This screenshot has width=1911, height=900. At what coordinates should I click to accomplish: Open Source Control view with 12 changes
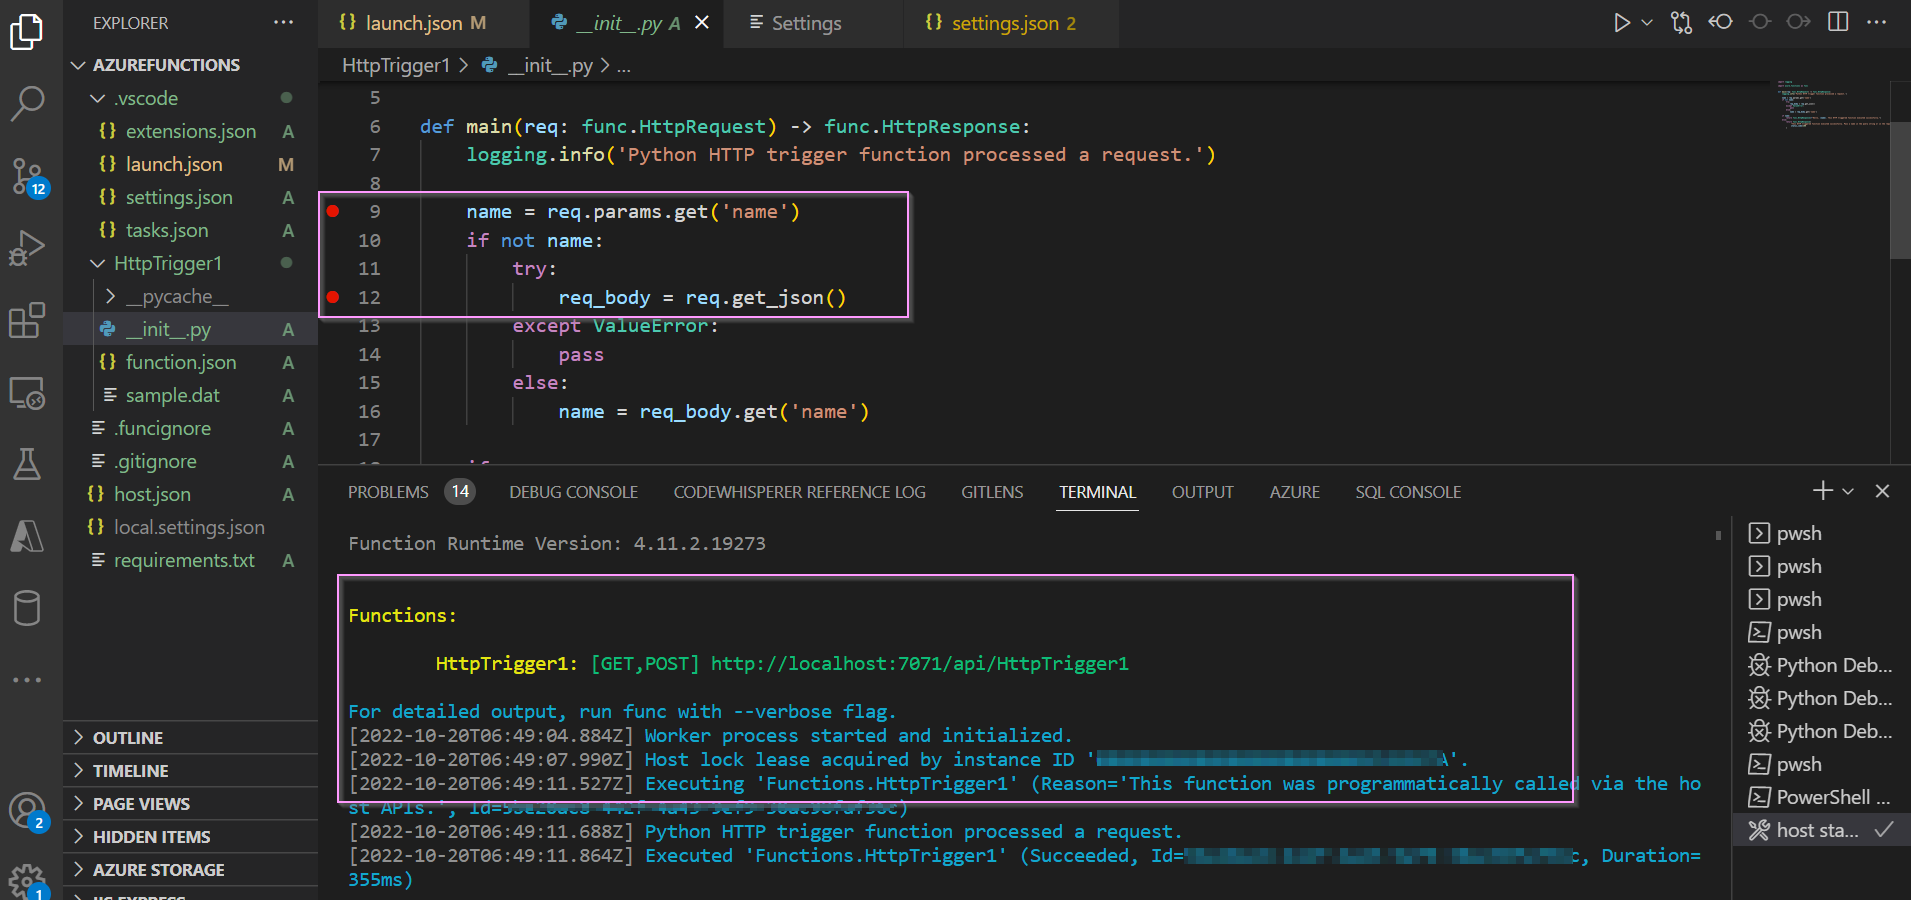27,176
